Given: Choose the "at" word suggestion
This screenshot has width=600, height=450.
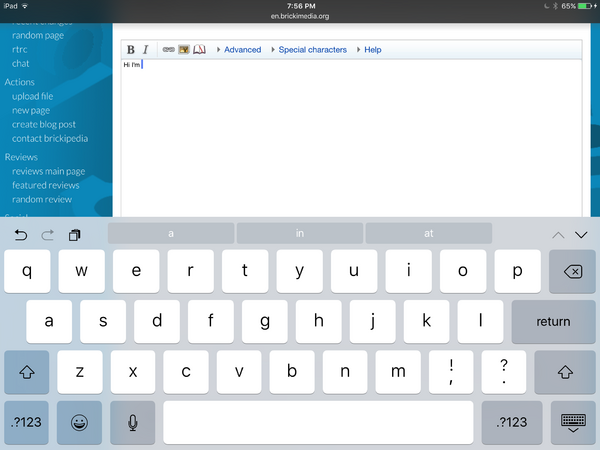Looking at the screenshot, I should pos(429,233).
